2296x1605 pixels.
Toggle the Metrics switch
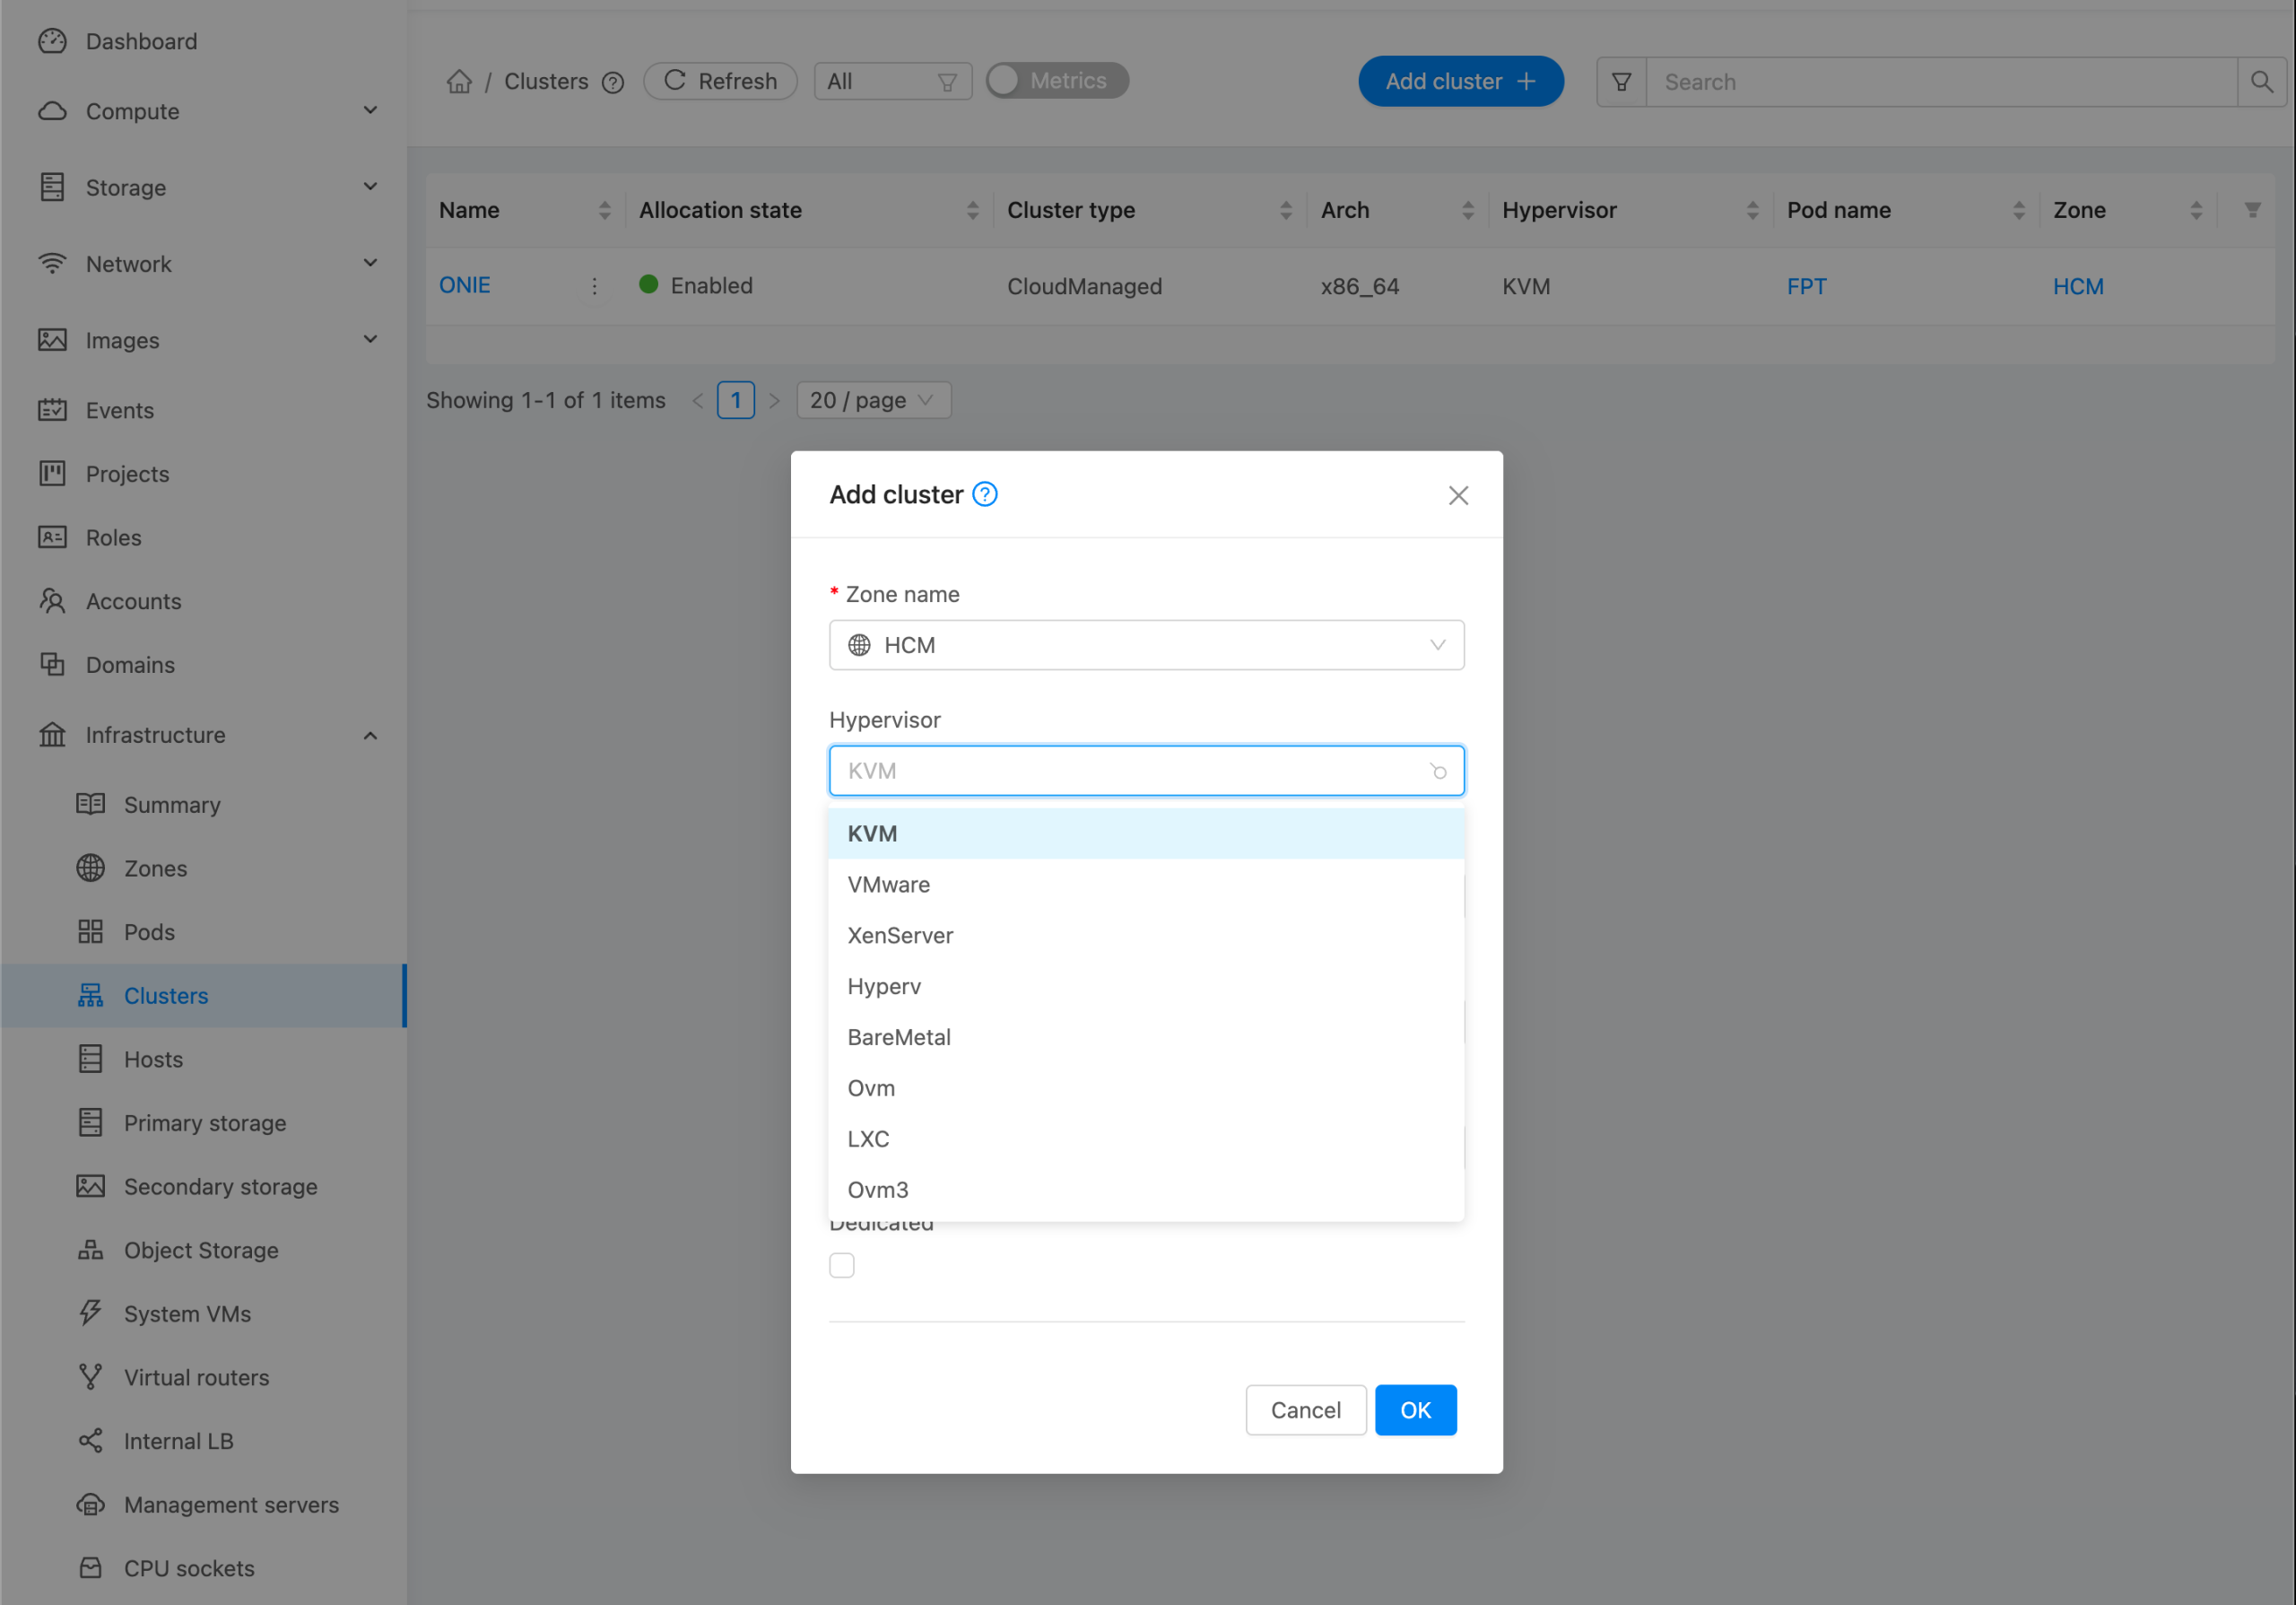tap(1056, 80)
